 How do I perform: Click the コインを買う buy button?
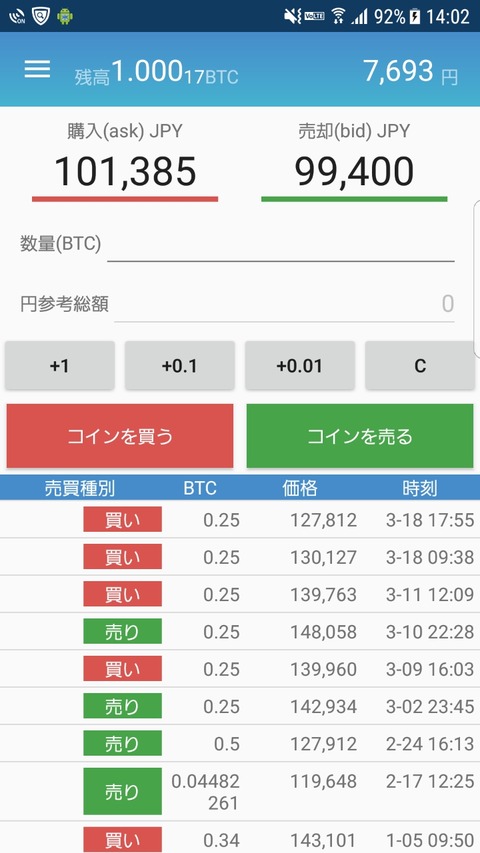(x=120, y=436)
